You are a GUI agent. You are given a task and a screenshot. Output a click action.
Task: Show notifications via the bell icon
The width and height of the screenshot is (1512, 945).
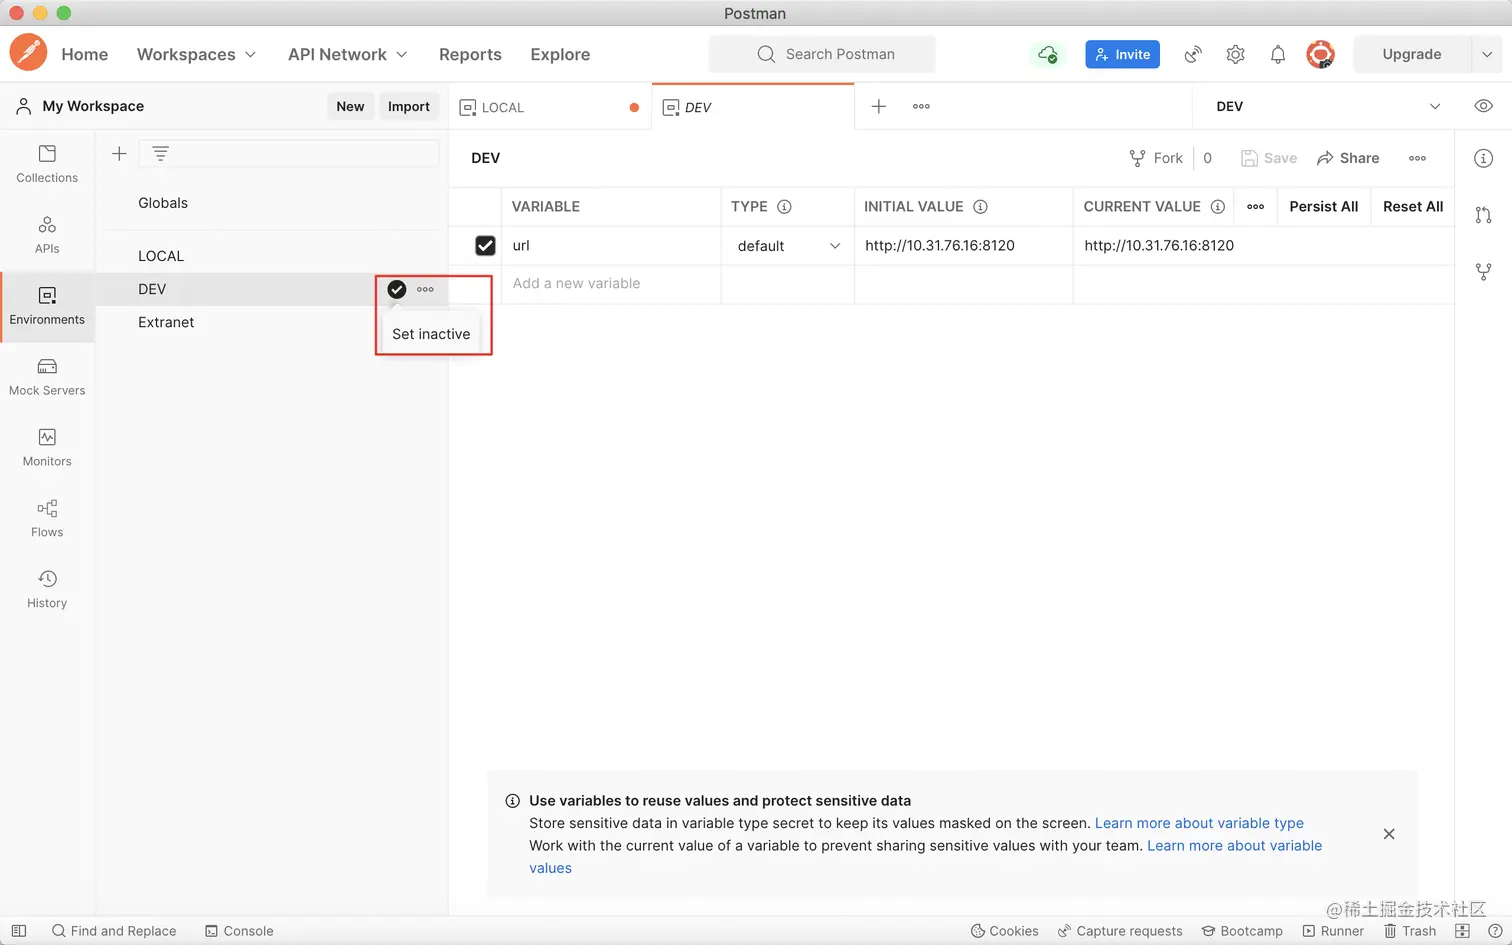pyautogui.click(x=1278, y=54)
